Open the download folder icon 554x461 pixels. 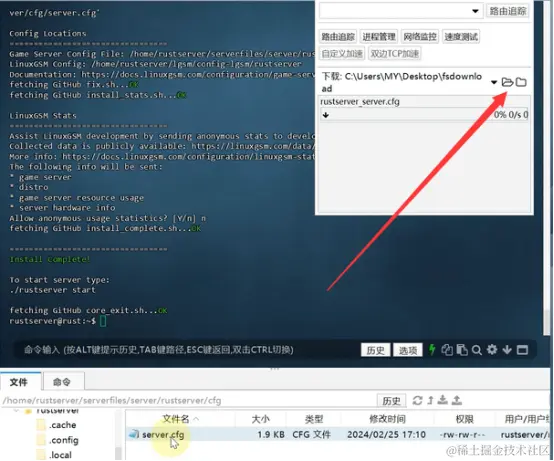(507, 82)
